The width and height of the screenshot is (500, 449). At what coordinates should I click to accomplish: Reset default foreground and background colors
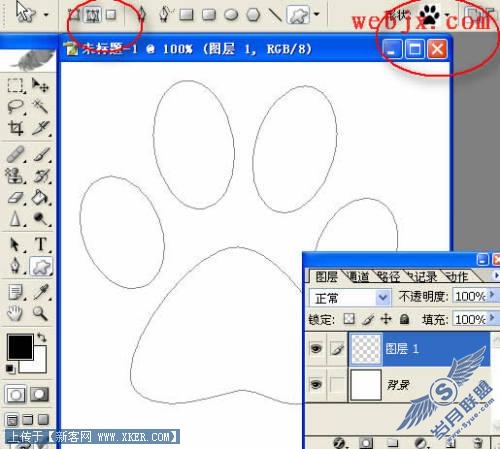10,369
